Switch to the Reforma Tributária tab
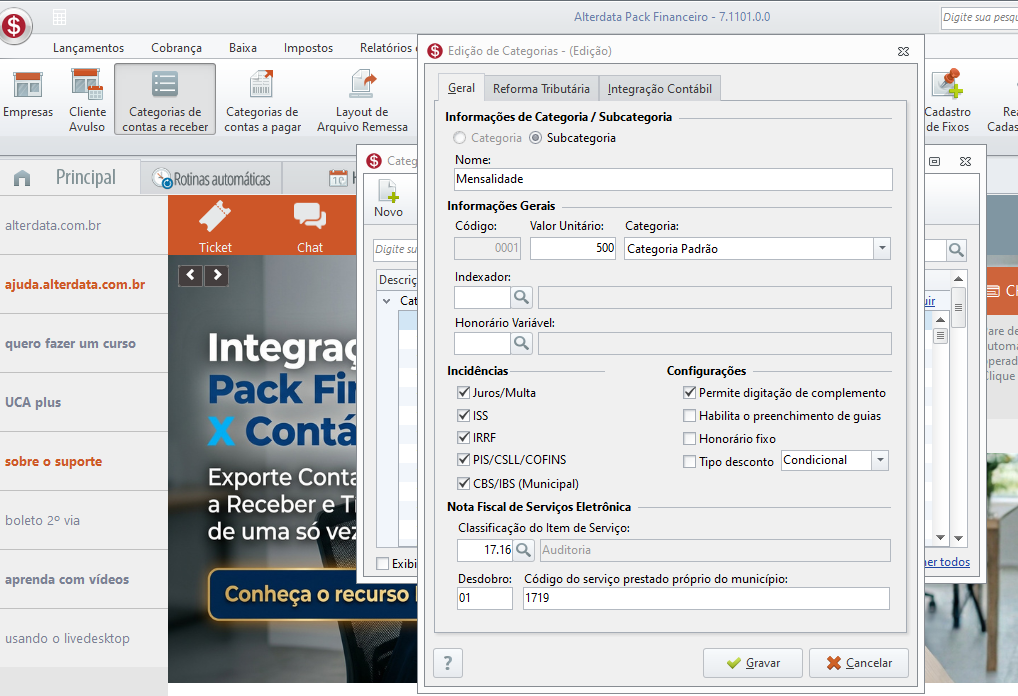 point(541,88)
